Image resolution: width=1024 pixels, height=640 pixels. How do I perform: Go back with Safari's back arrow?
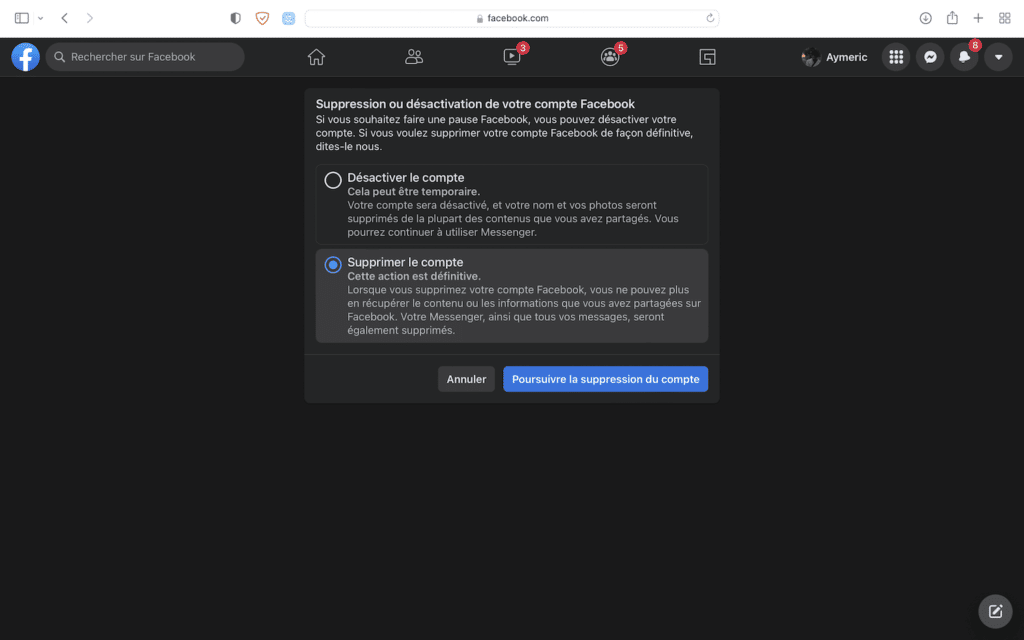coord(65,18)
